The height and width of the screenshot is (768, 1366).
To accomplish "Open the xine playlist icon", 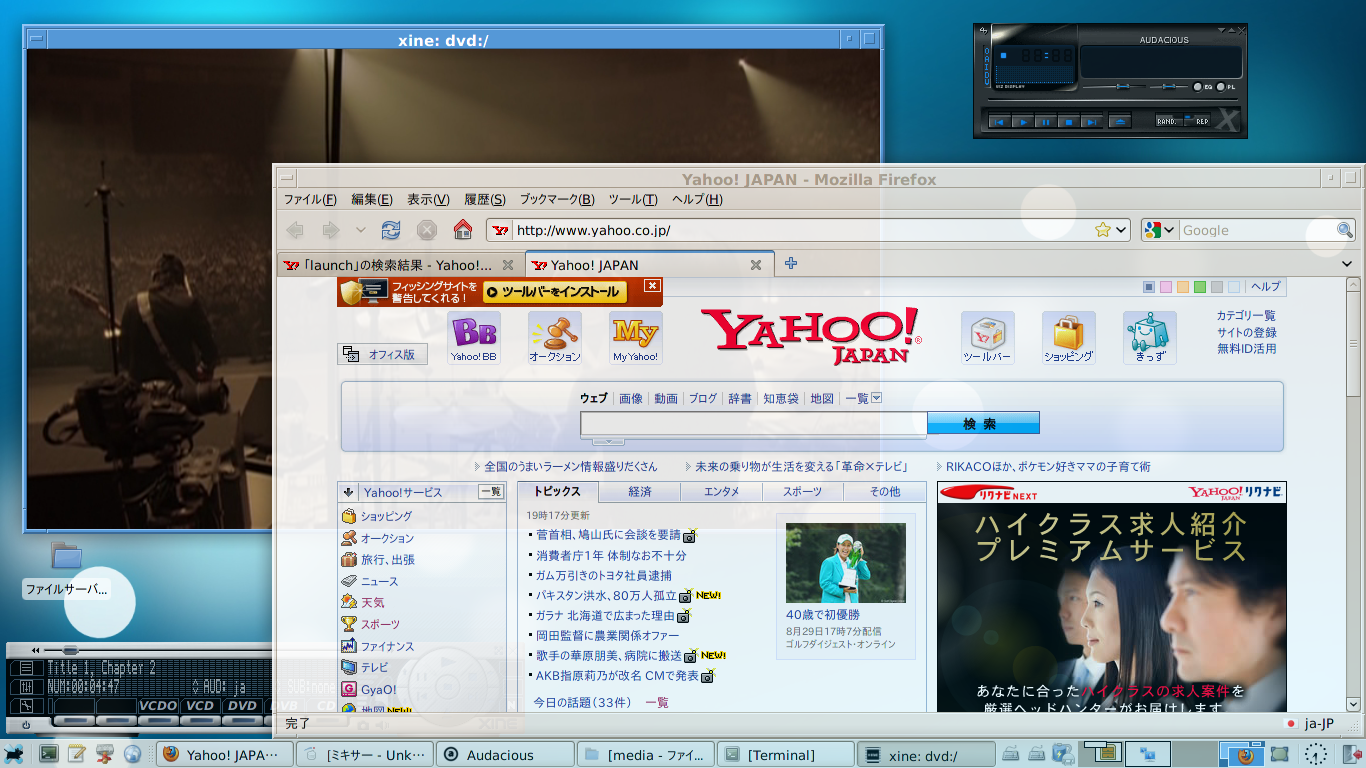I will [x=26, y=668].
